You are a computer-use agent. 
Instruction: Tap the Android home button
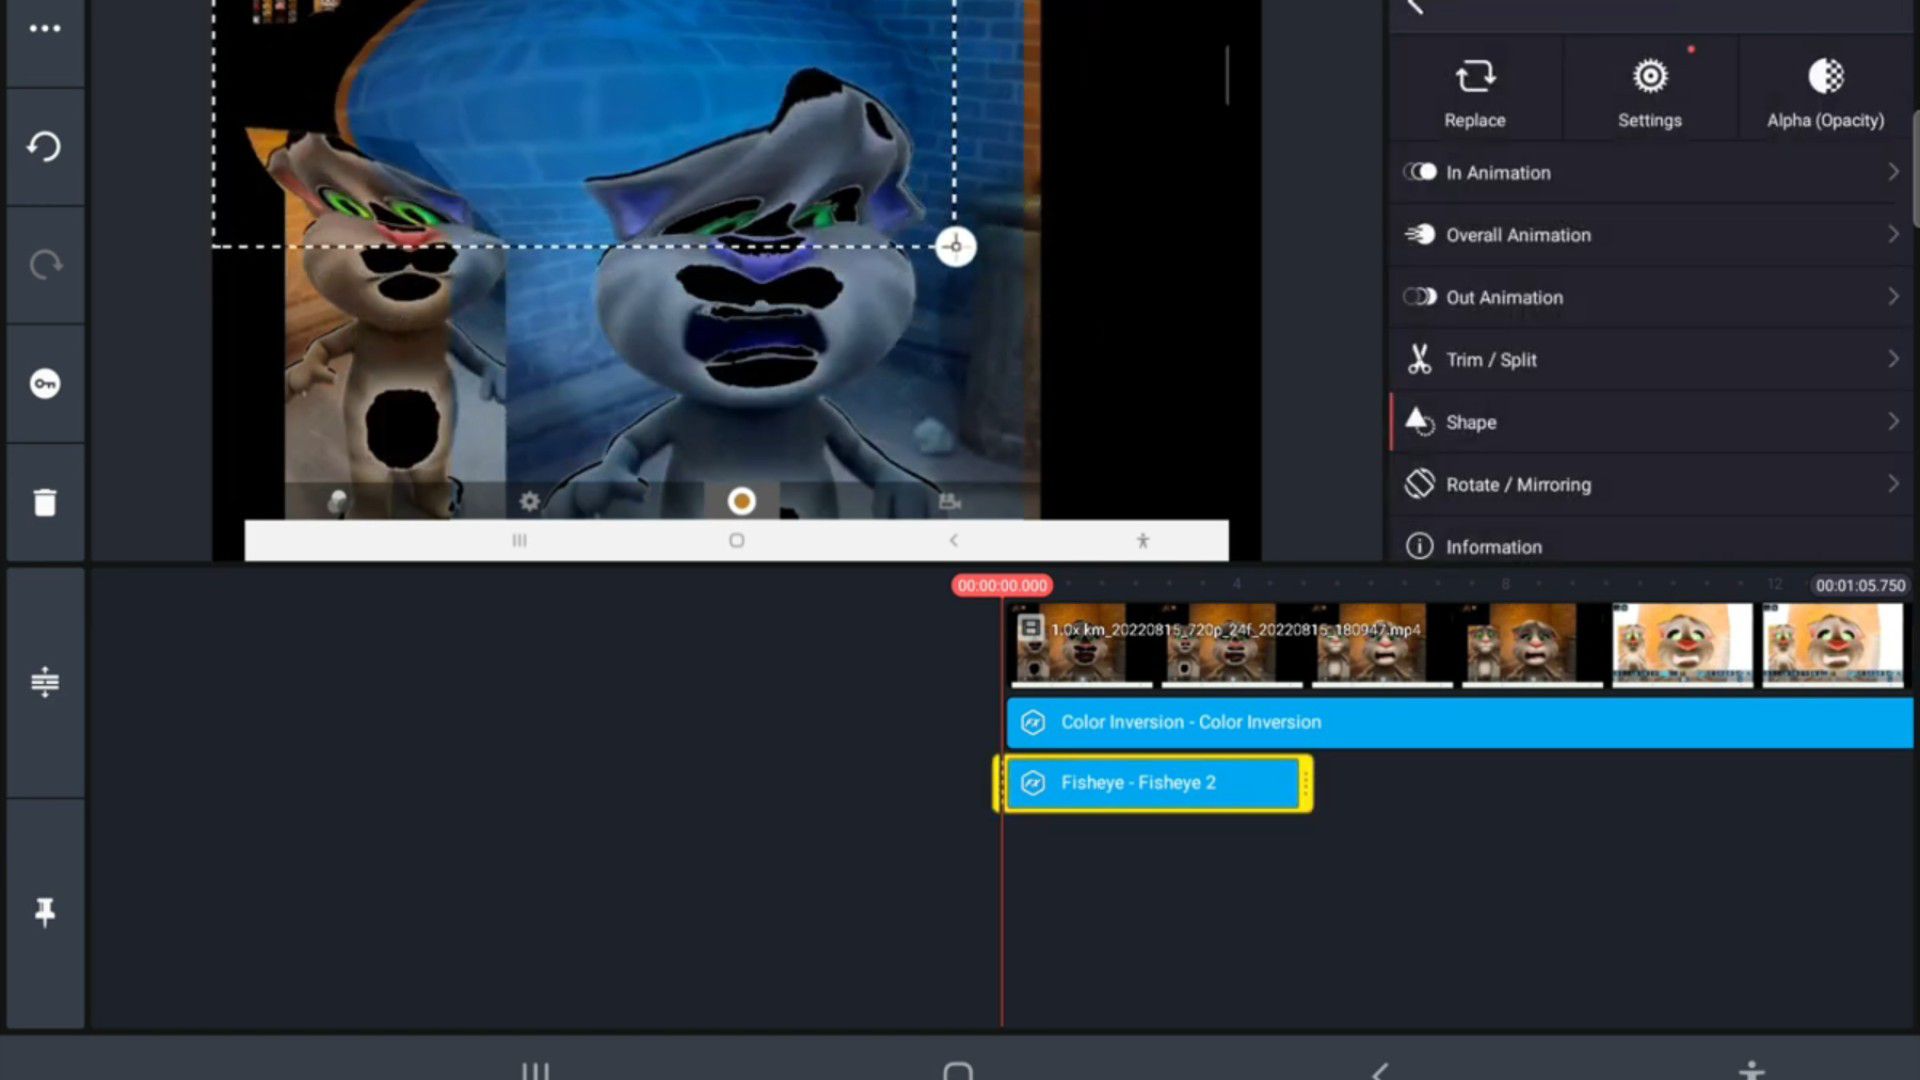tap(958, 1071)
